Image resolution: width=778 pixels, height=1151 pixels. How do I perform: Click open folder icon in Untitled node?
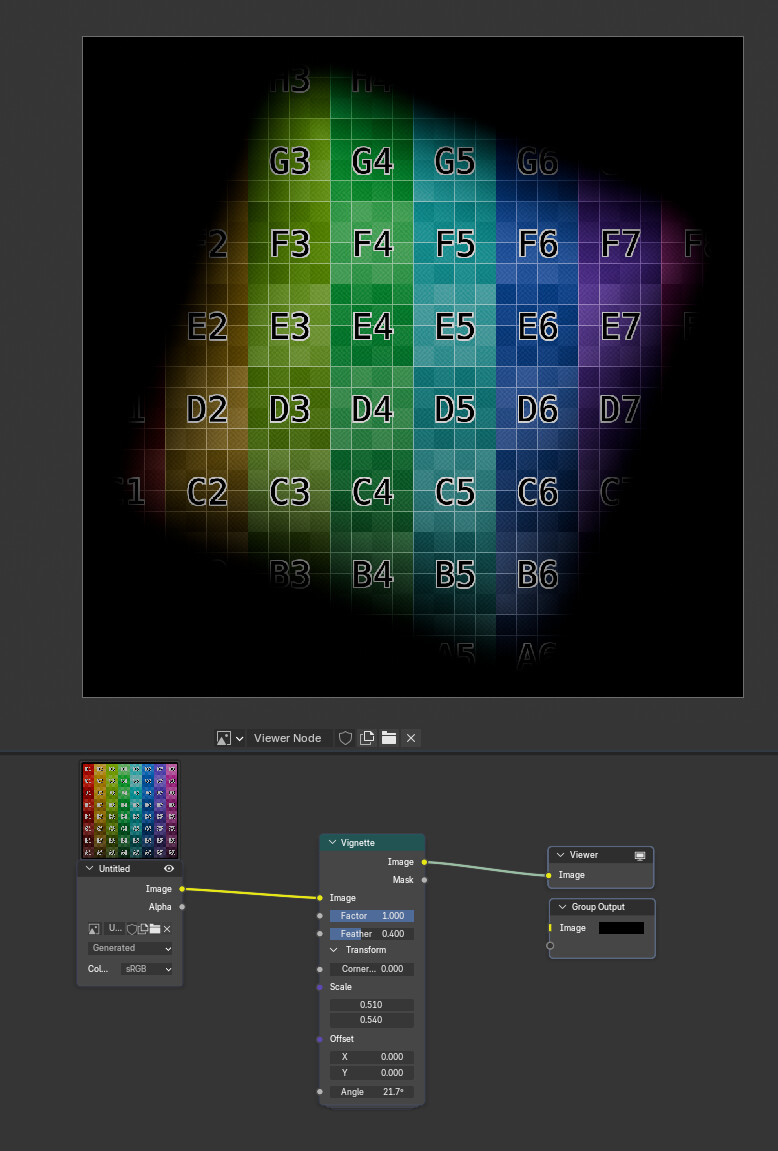155,929
